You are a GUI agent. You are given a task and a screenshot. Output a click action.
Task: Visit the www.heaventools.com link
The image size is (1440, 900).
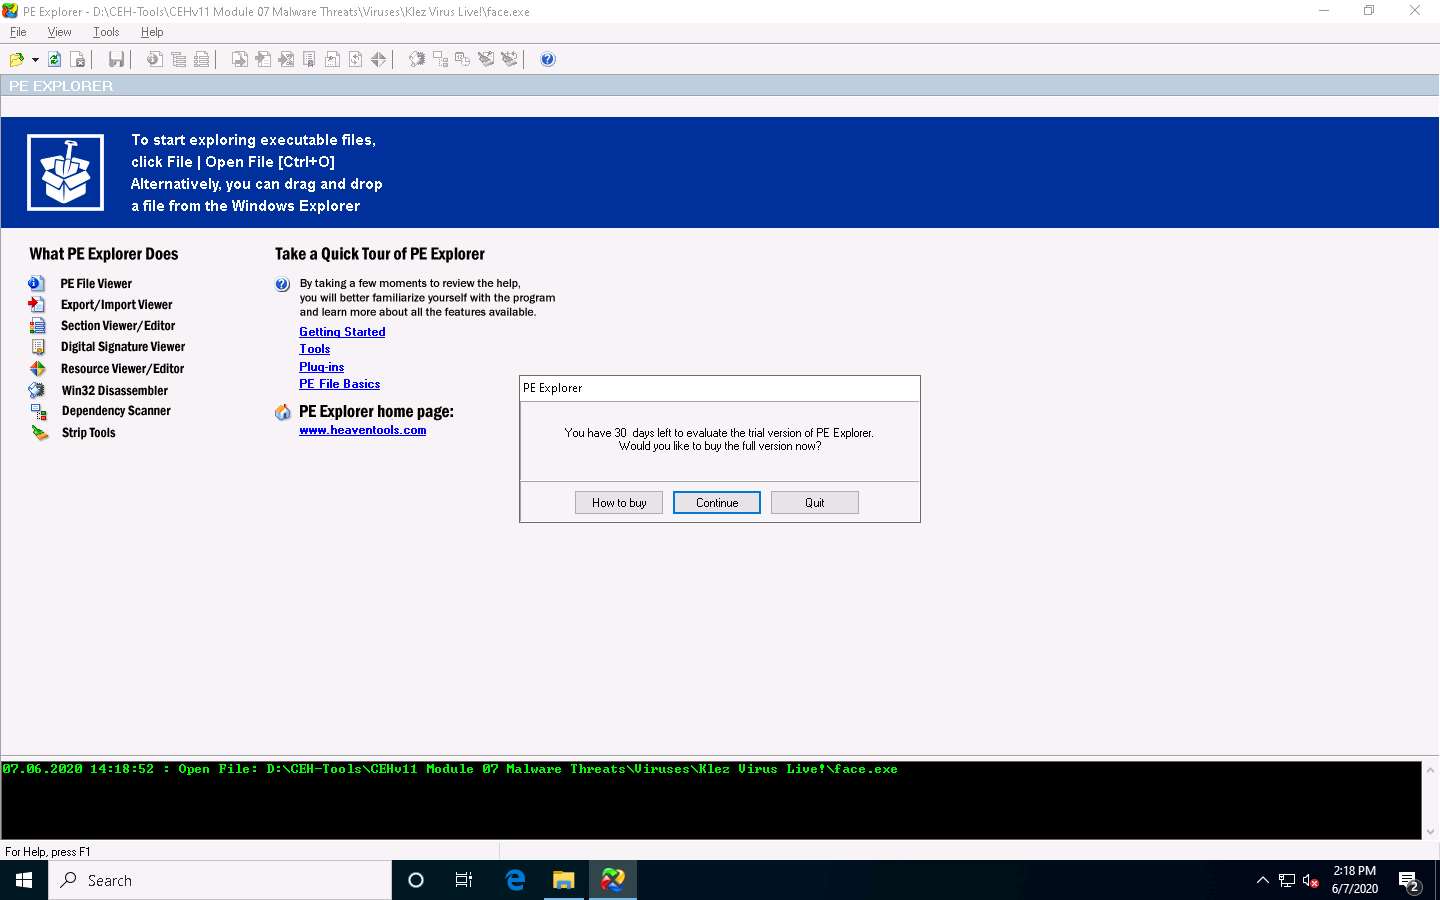click(x=362, y=430)
